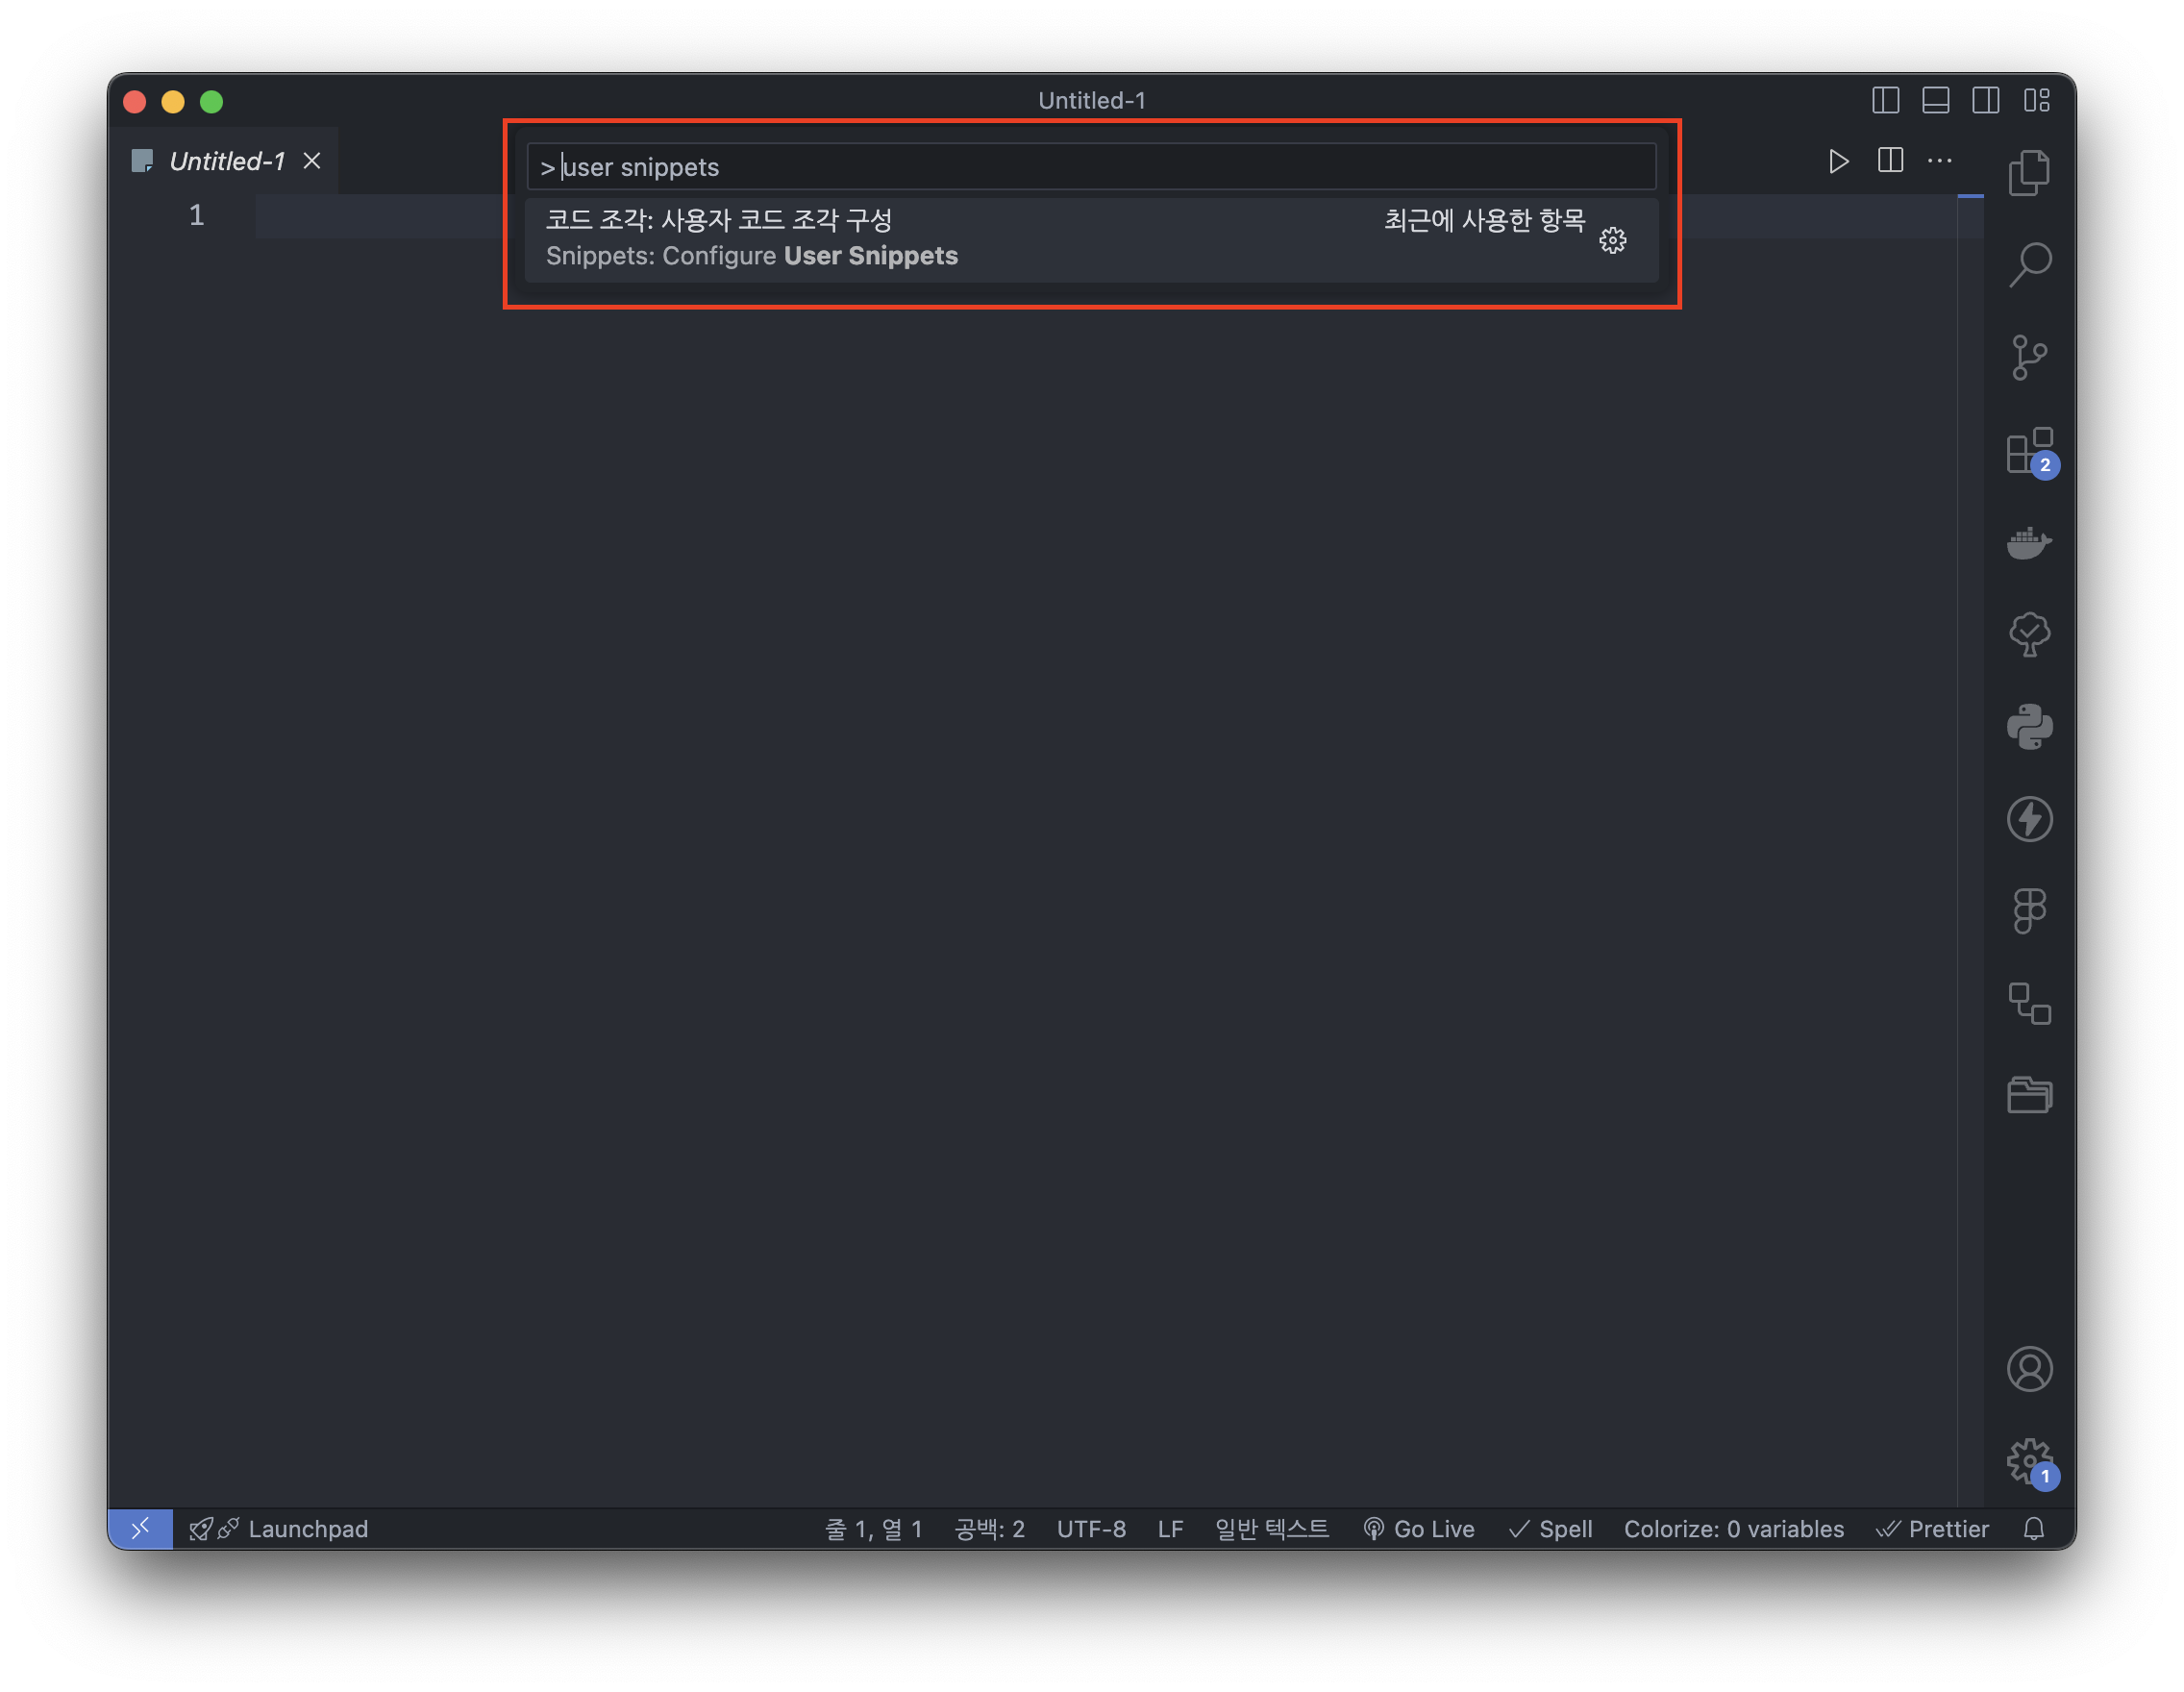Click the minimap slider at editor right
The height and width of the screenshot is (1692, 2184).
click(x=1969, y=197)
